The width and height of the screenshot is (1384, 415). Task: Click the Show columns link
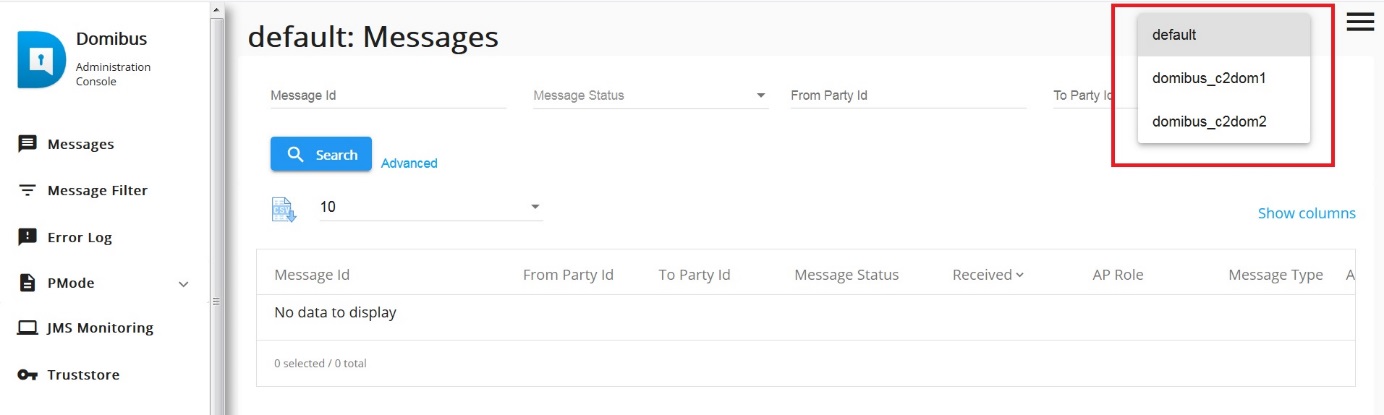pyautogui.click(x=1307, y=213)
